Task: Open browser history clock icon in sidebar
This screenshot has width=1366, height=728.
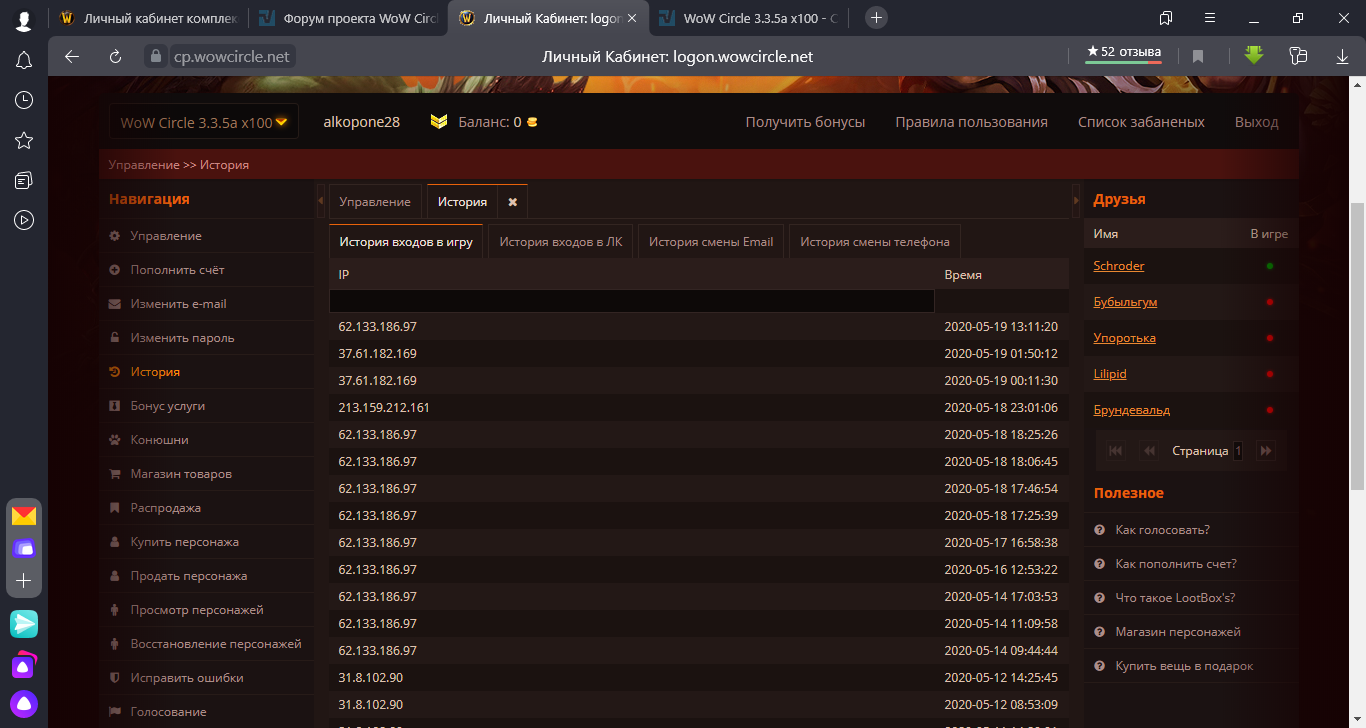Action: 24,100
